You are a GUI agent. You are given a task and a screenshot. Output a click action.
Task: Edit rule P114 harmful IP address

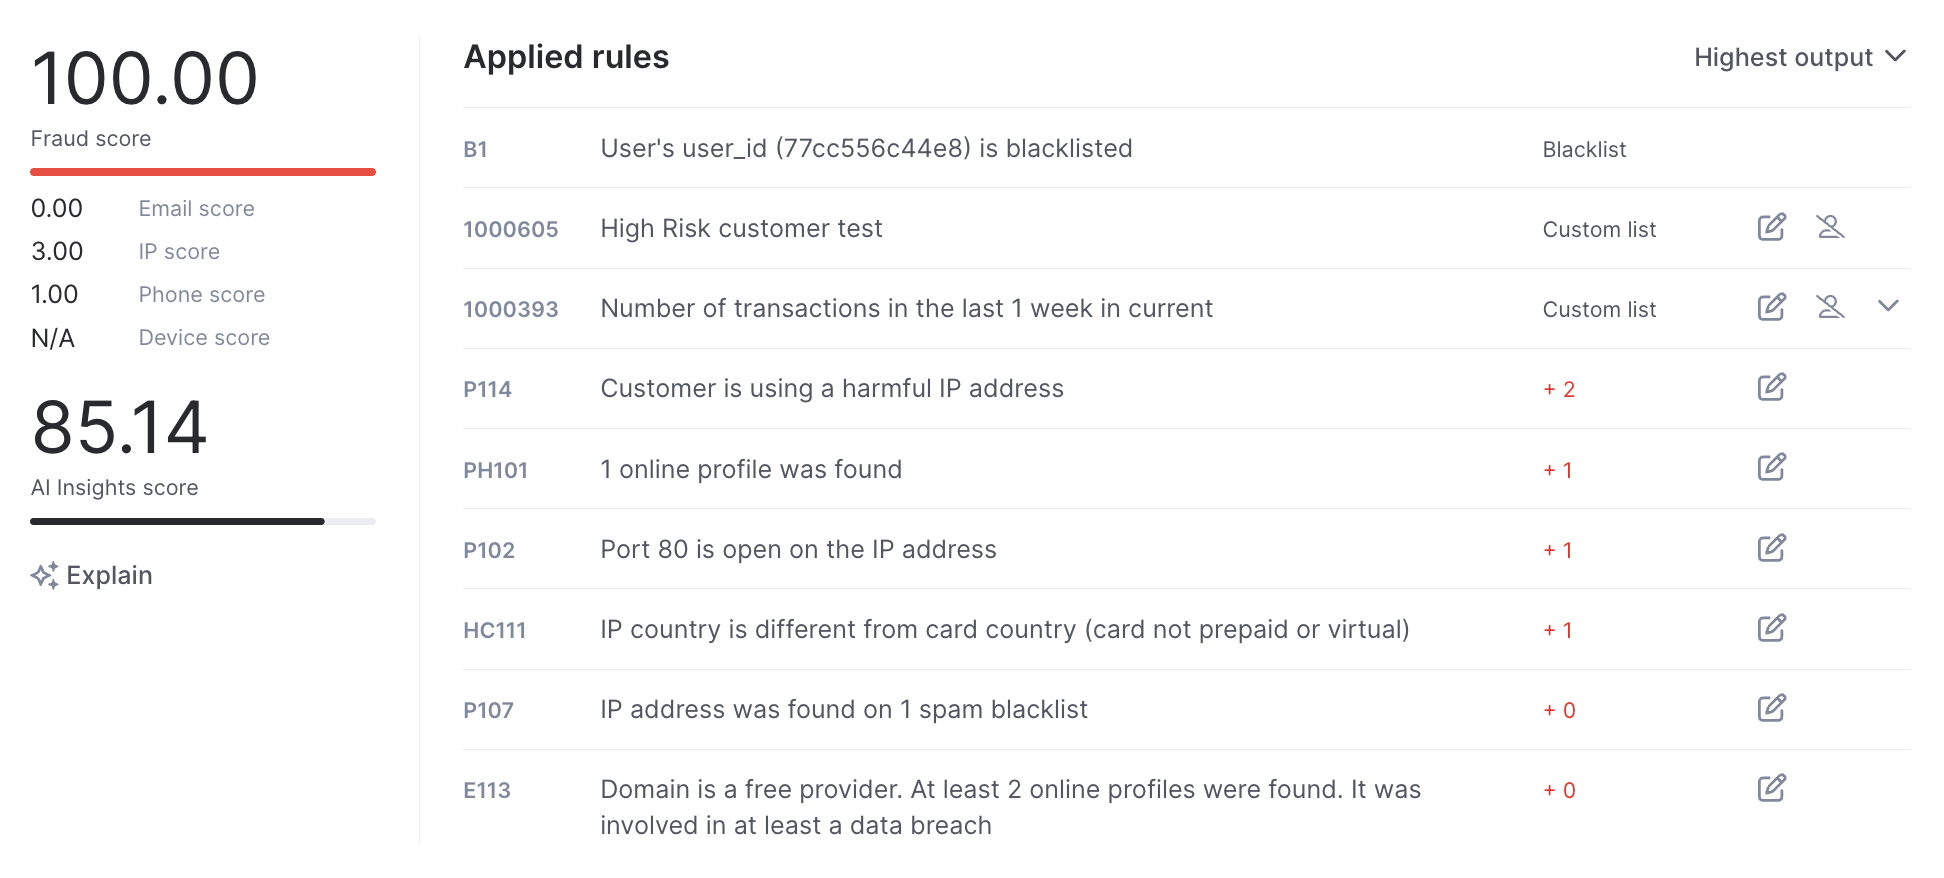pyautogui.click(x=1771, y=388)
